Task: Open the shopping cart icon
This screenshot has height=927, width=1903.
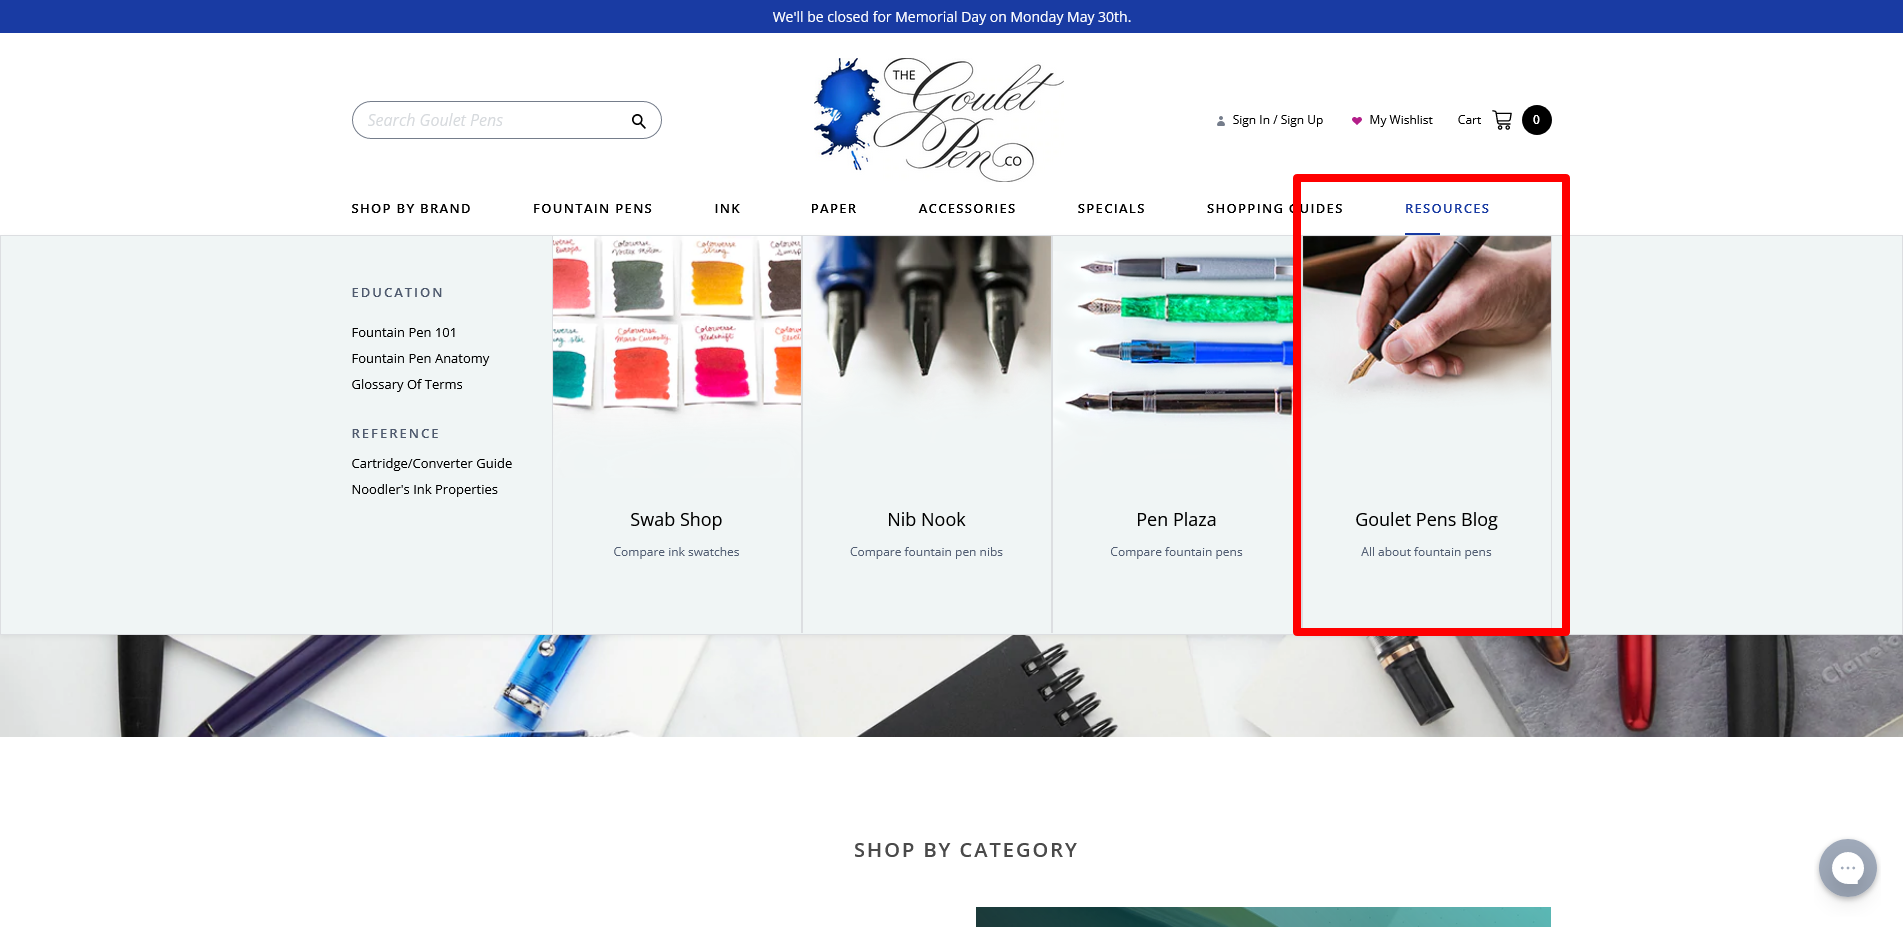Action: click(1502, 120)
